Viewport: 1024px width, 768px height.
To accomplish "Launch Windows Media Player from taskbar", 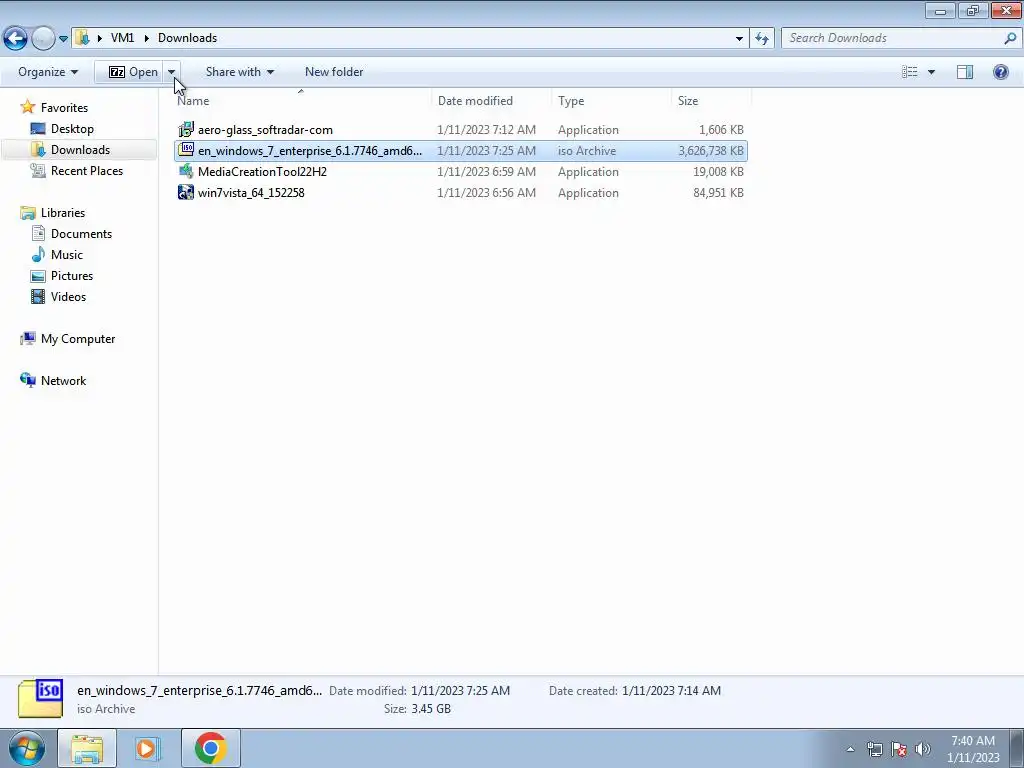I will (x=148, y=748).
